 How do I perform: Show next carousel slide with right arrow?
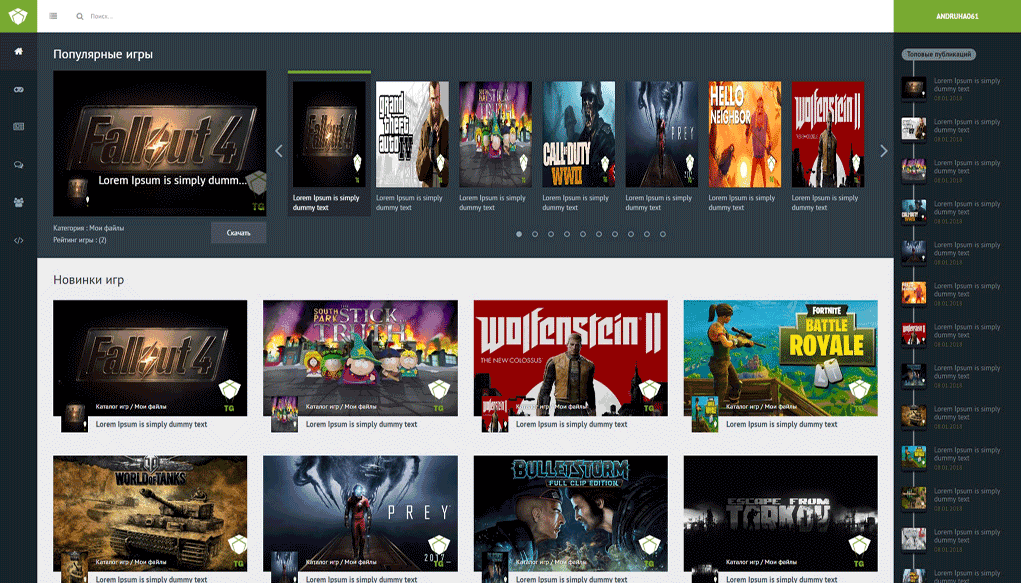coord(884,151)
